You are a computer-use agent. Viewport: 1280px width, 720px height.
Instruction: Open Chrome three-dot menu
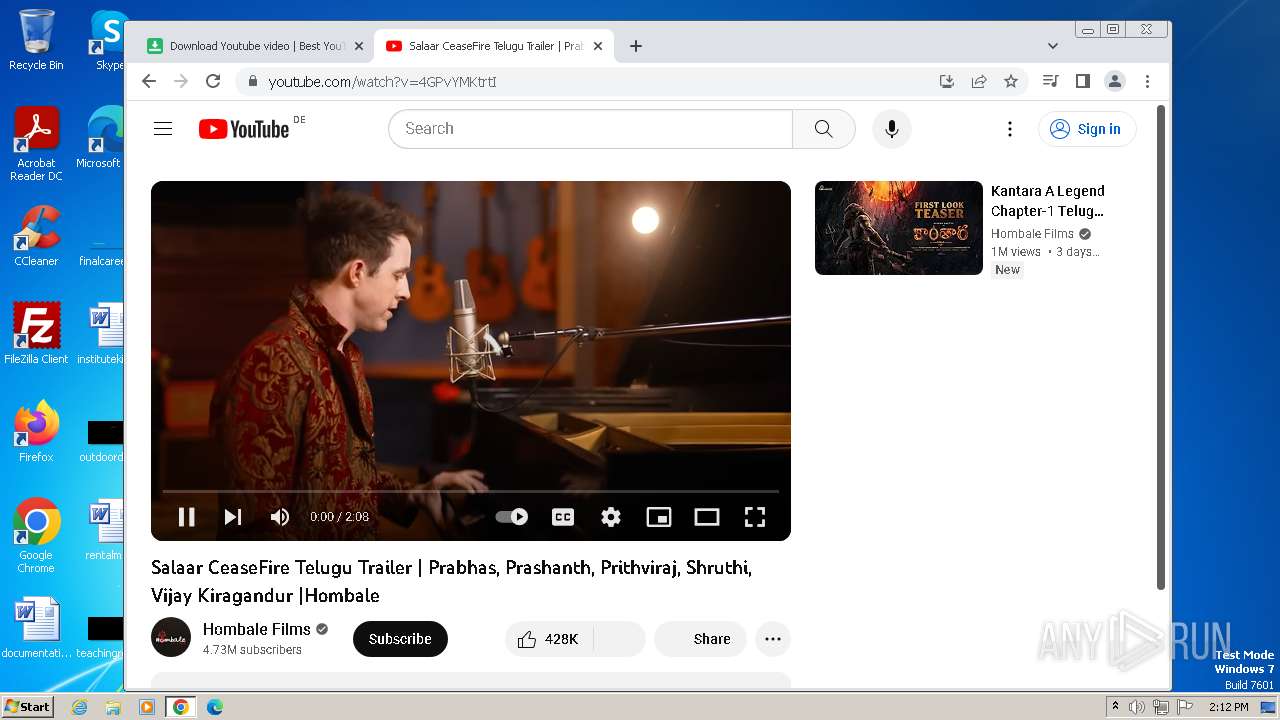click(1147, 82)
